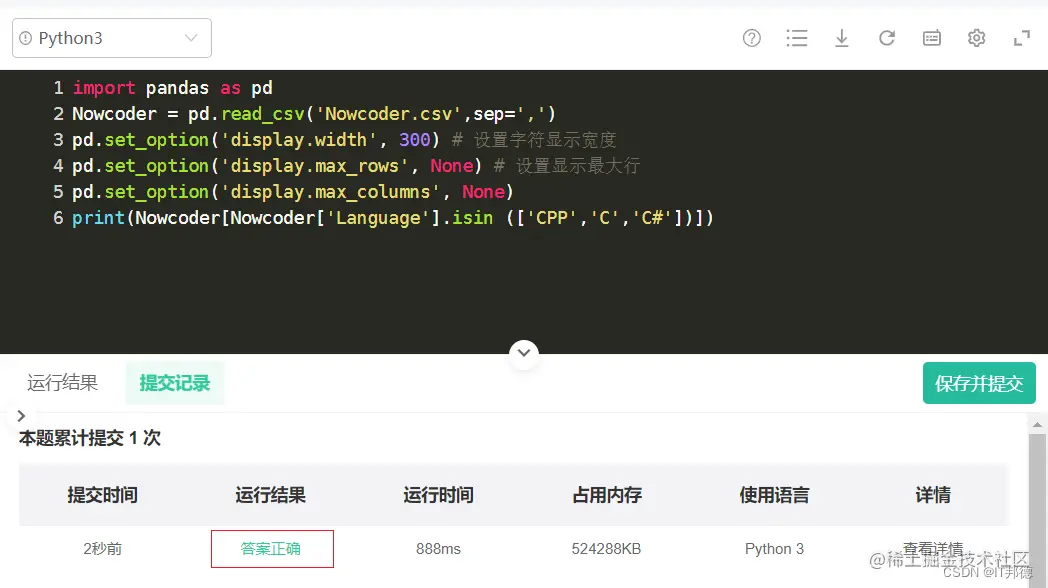This screenshot has height=588, width=1048.
Task: Open the problem list icon
Action: tap(797, 38)
